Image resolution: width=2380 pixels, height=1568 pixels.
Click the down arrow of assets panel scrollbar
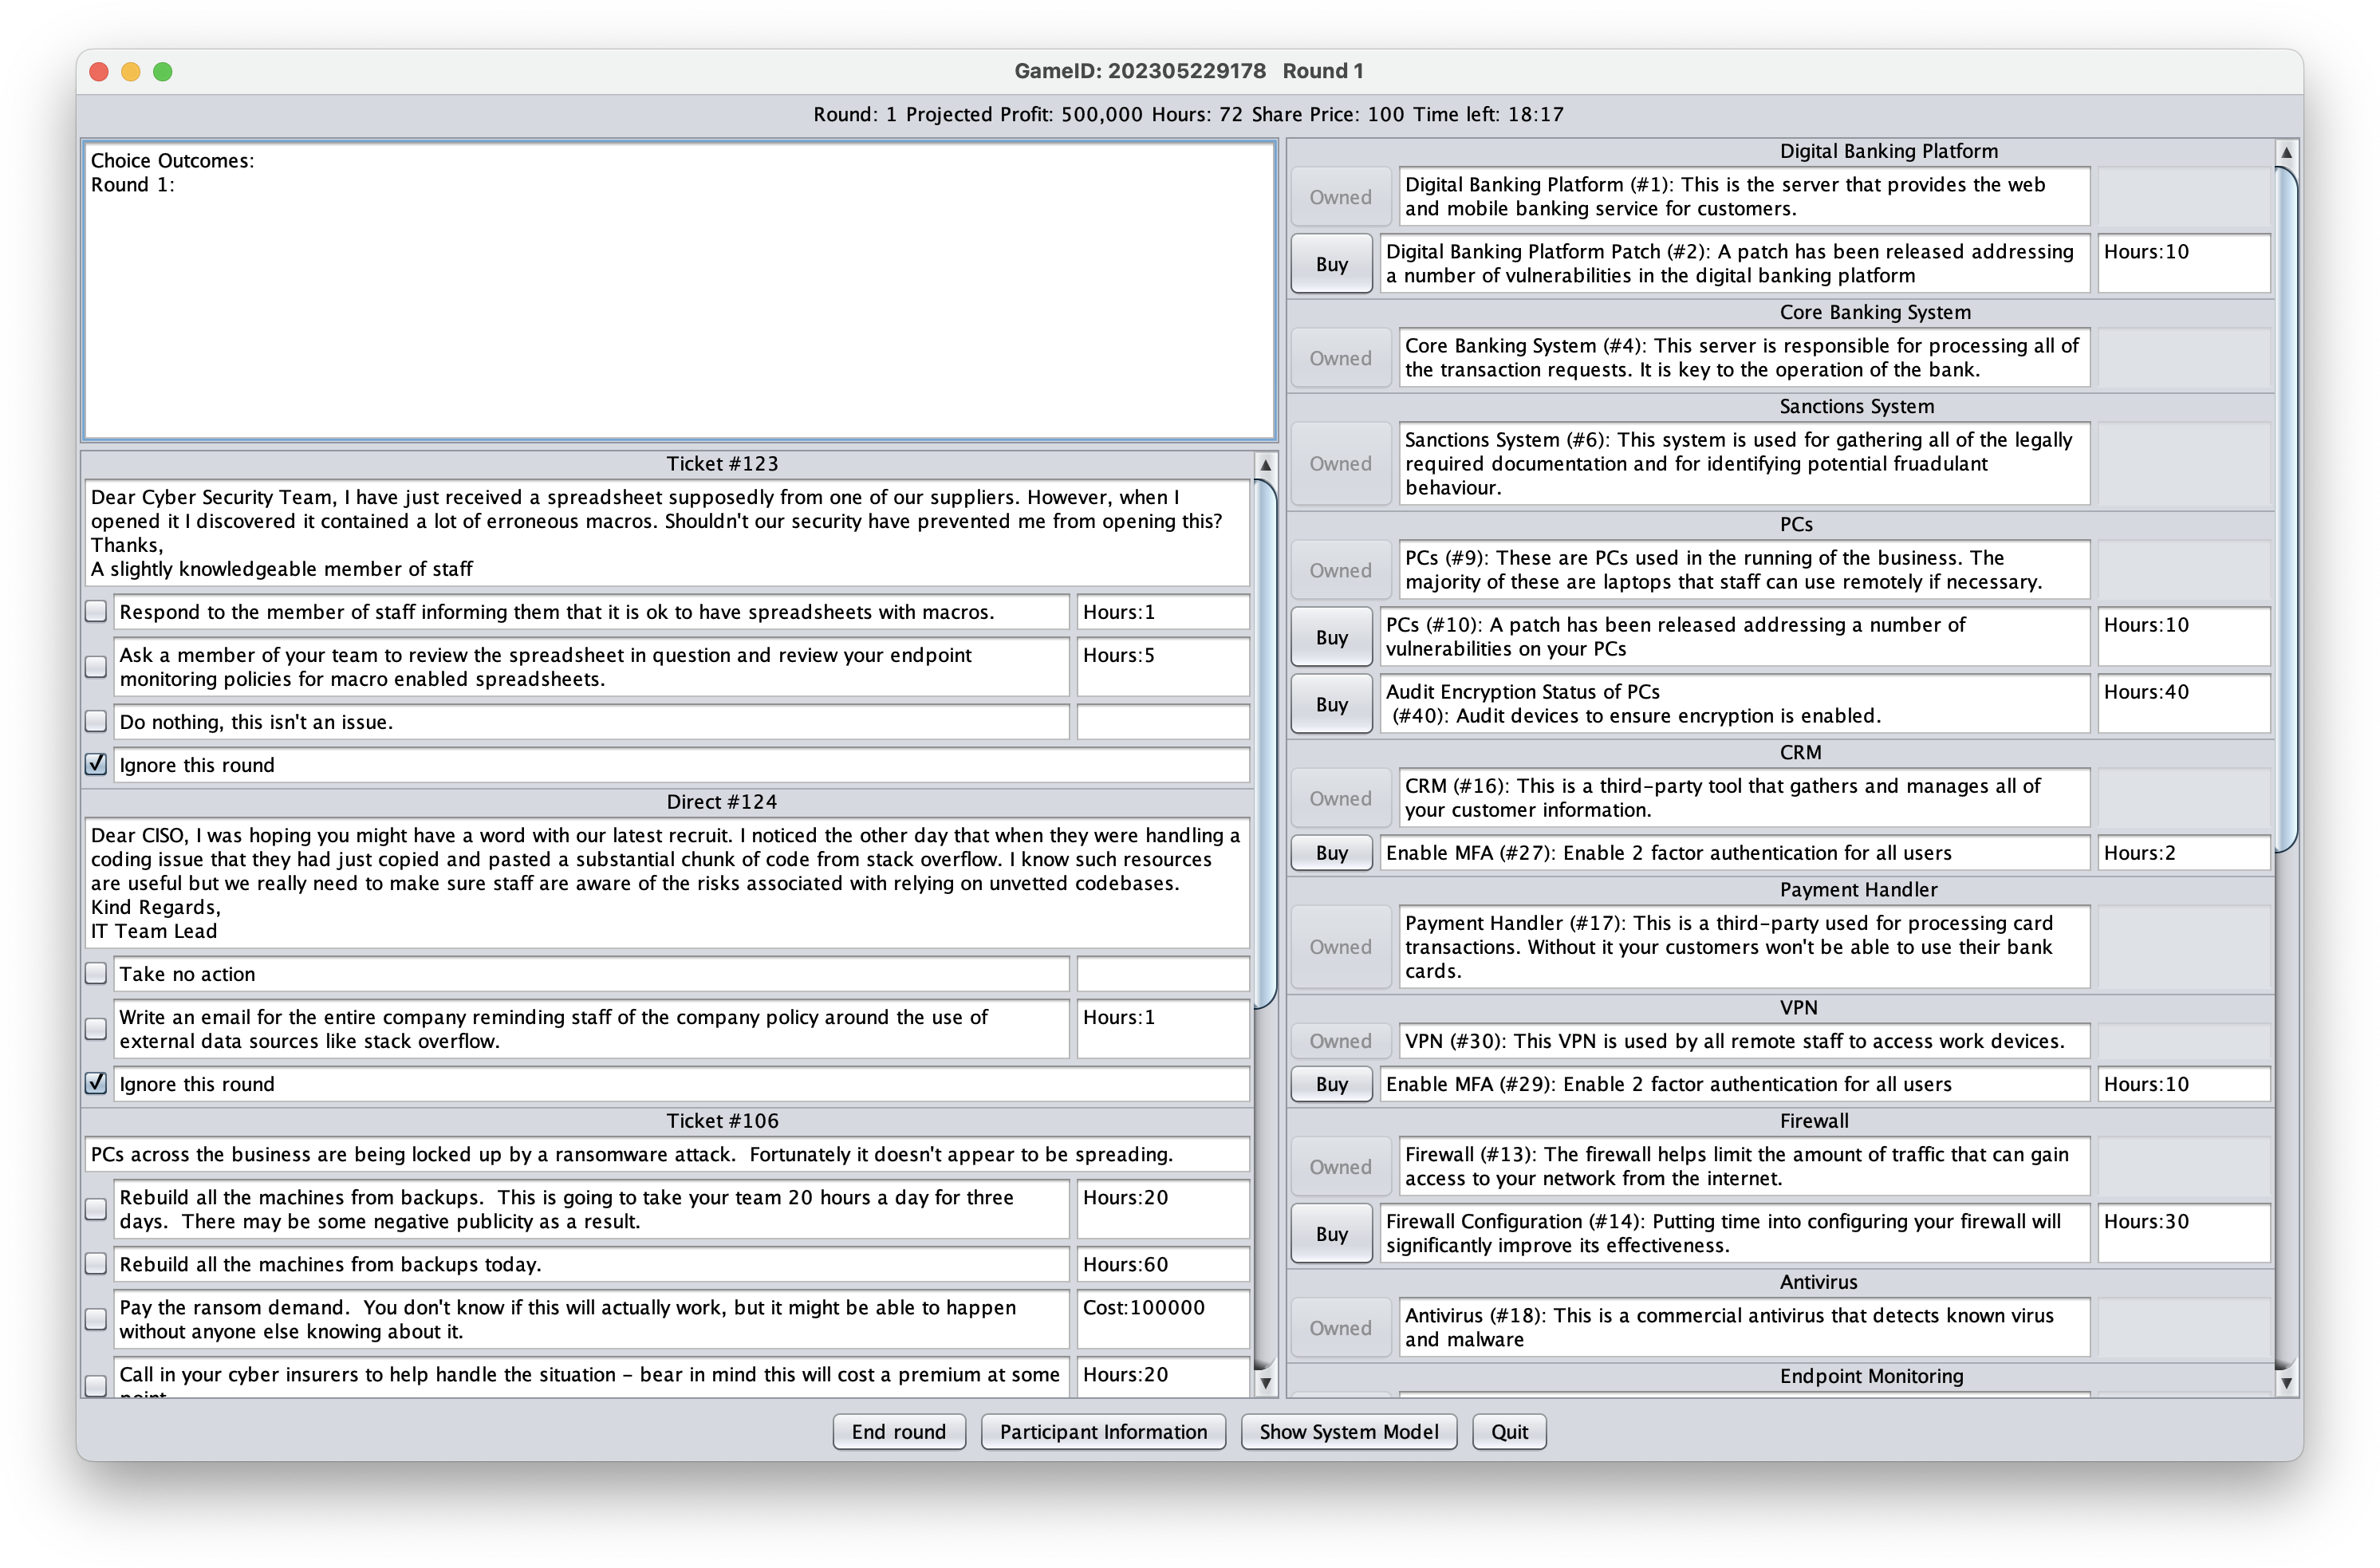point(2286,1384)
